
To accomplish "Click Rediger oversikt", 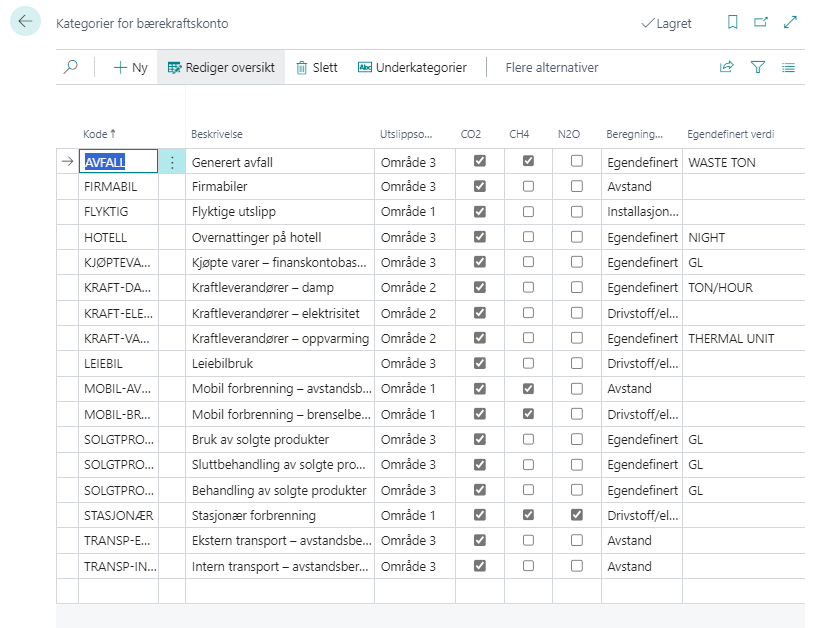I will (x=221, y=68).
